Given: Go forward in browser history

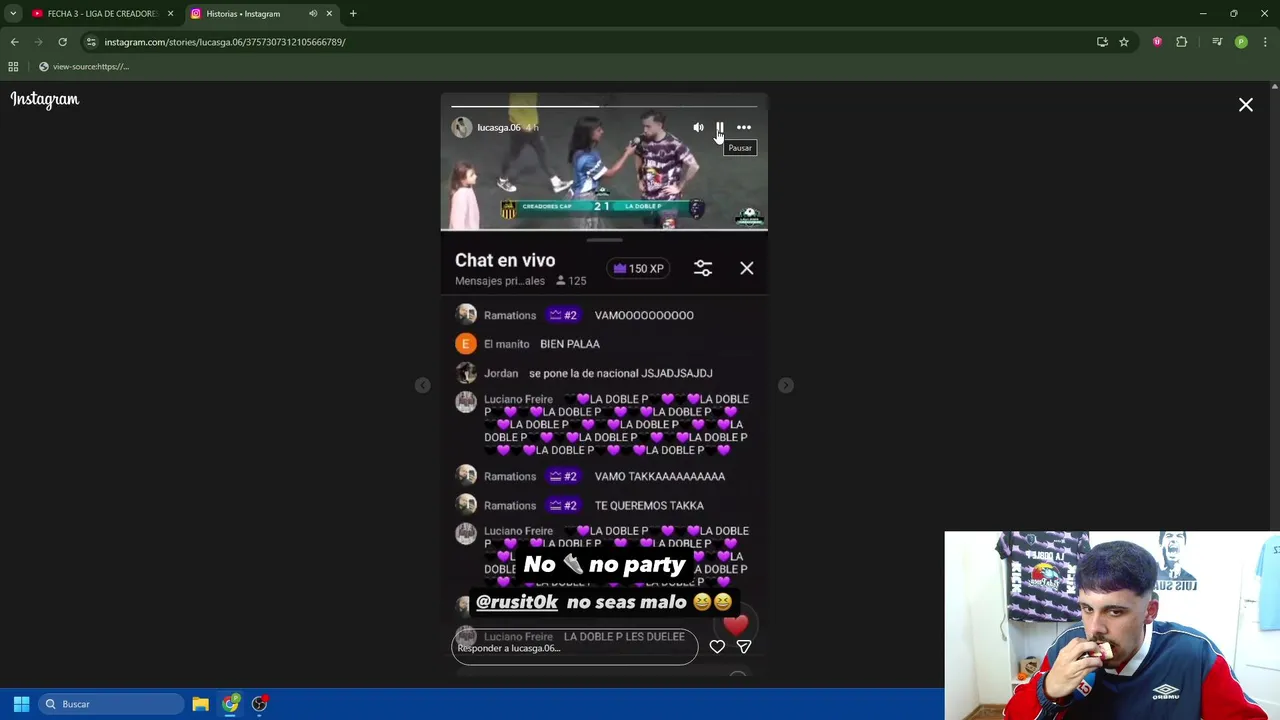Looking at the screenshot, I should tap(38, 42).
